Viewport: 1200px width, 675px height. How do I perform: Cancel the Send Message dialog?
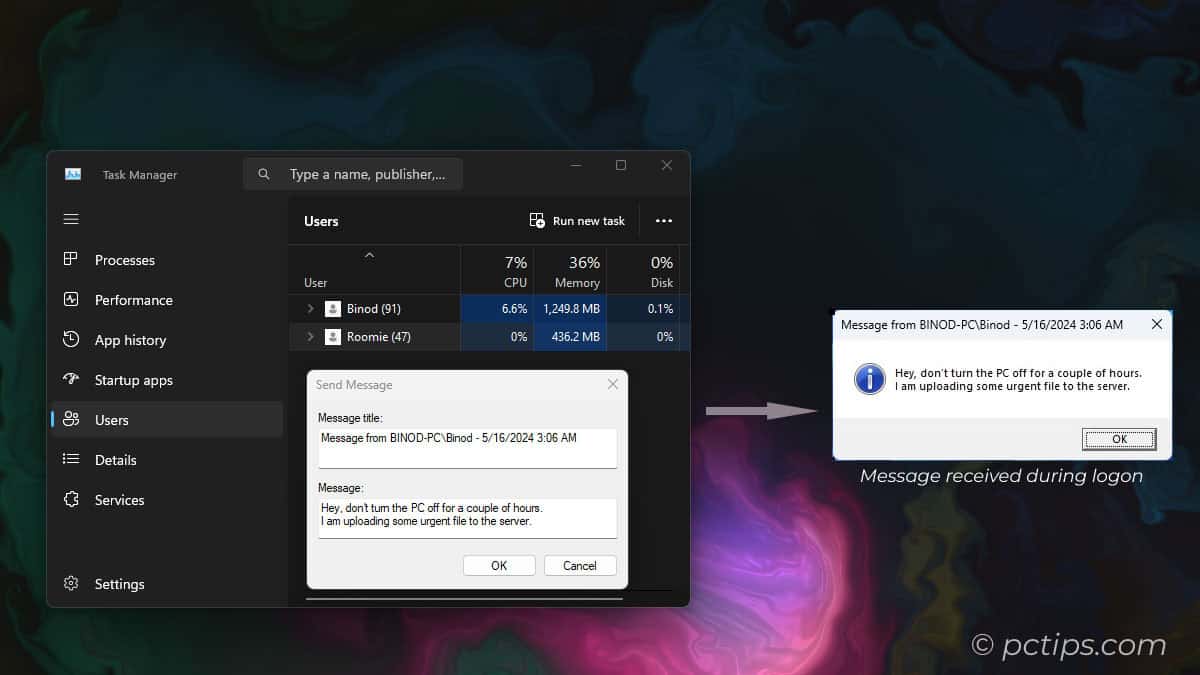coord(580,565)
